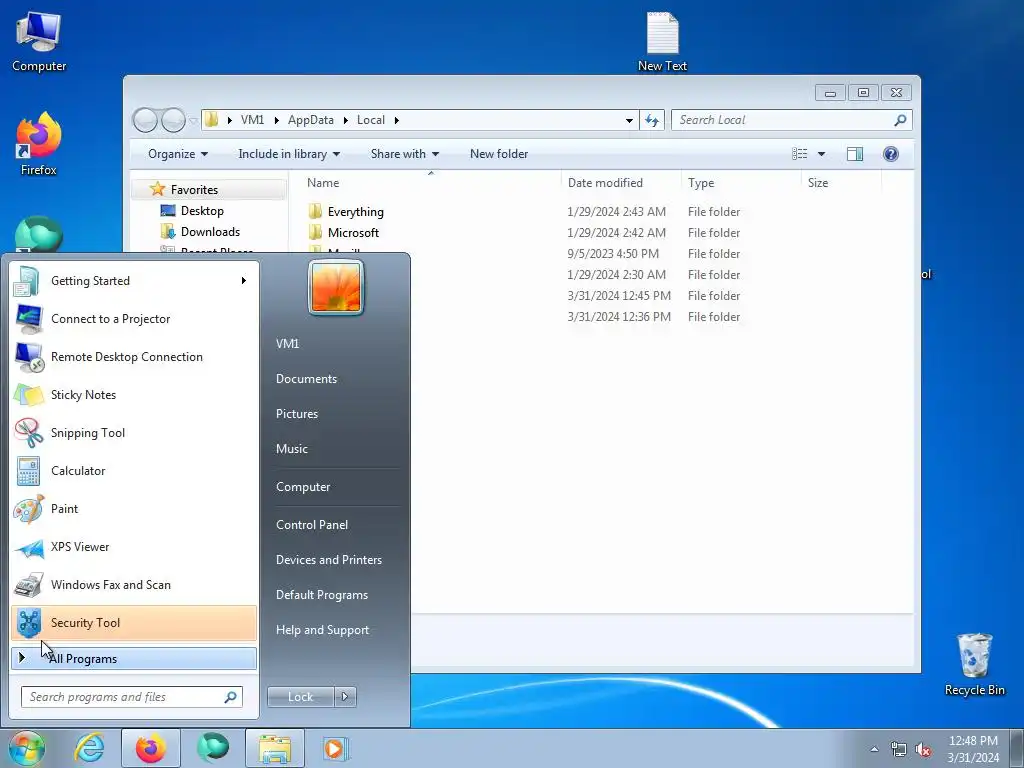Open Include in library dropdown
This screenshot has width=1024, height=768.
pos(289,153)
